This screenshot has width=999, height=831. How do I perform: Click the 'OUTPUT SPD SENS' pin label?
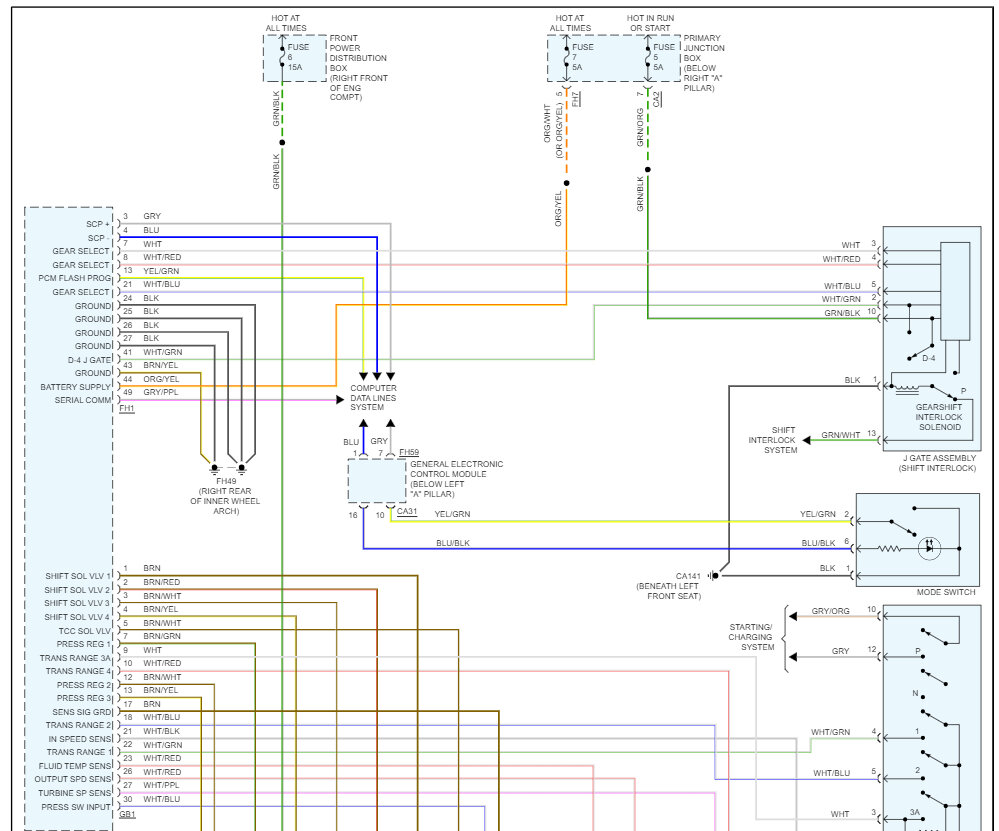(x=73, y=779)
